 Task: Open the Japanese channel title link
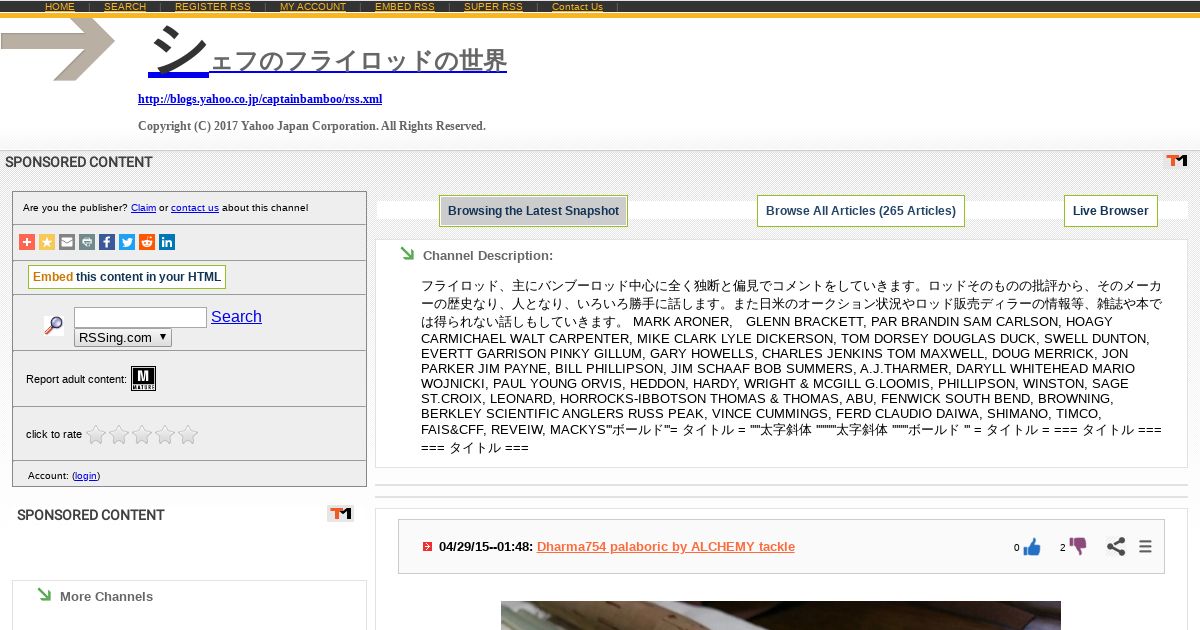coord(328,52)
